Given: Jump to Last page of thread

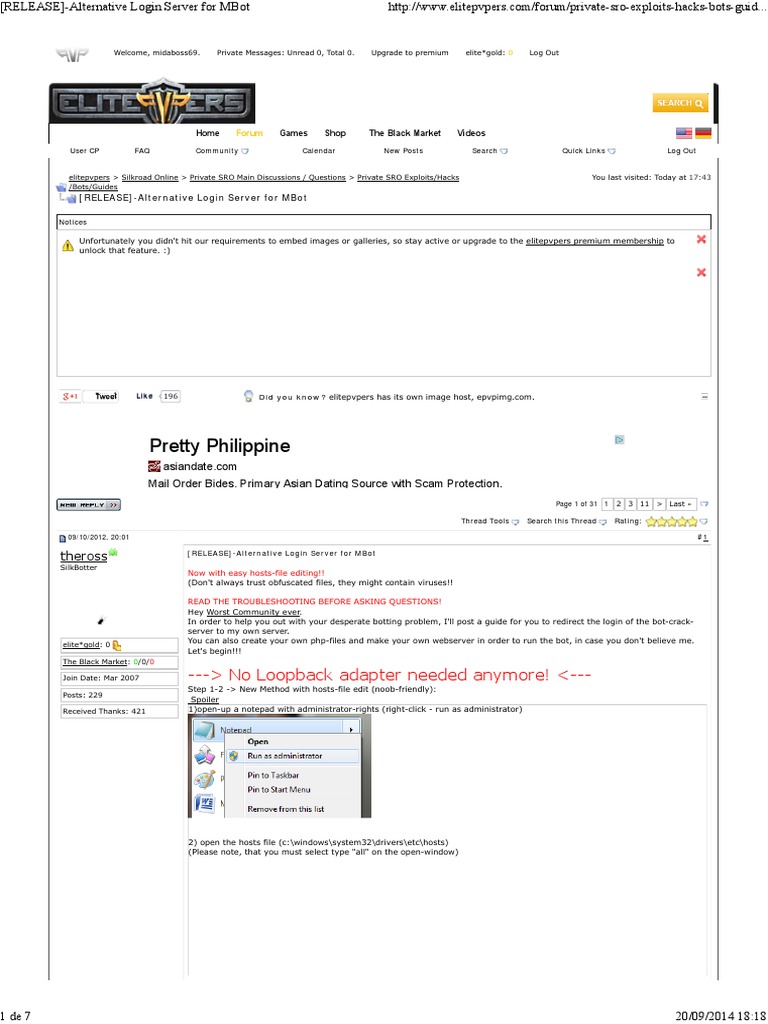Looking at the screenshot, I should pos(680,504).
